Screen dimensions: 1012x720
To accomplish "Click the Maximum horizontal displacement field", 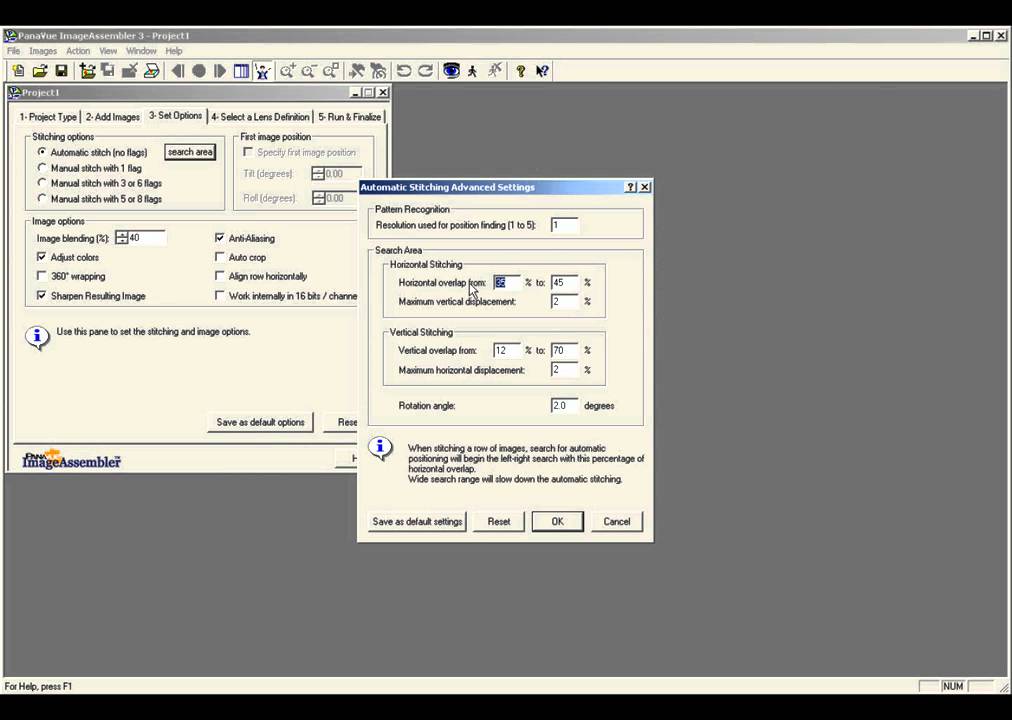I will (x=565, y=370).
